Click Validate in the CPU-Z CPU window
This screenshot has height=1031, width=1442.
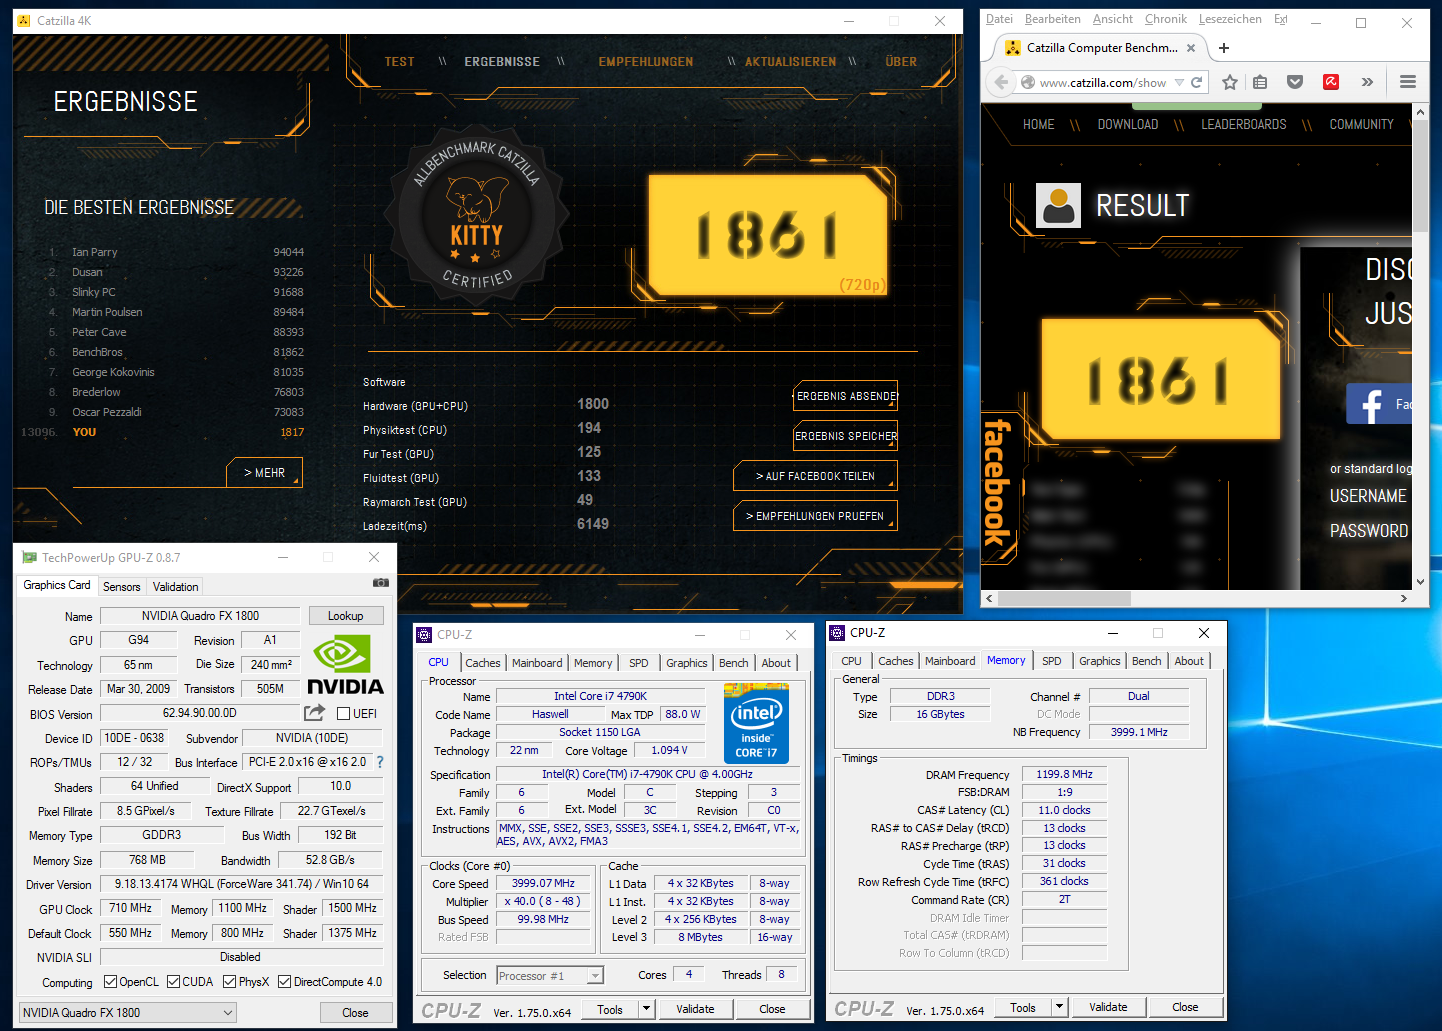point(695,1009)
